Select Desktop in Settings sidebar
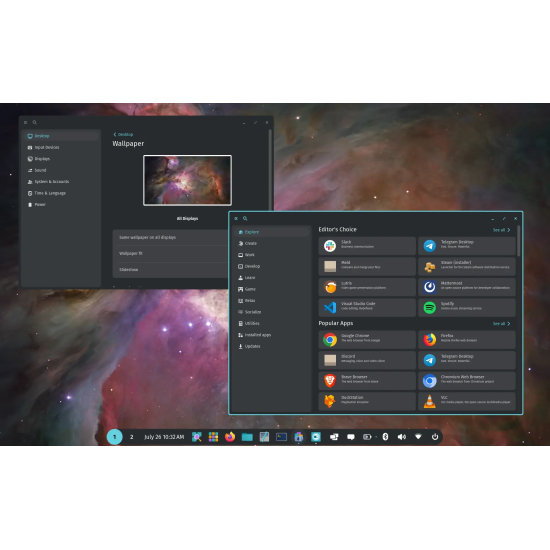 [x=61, y=136]
